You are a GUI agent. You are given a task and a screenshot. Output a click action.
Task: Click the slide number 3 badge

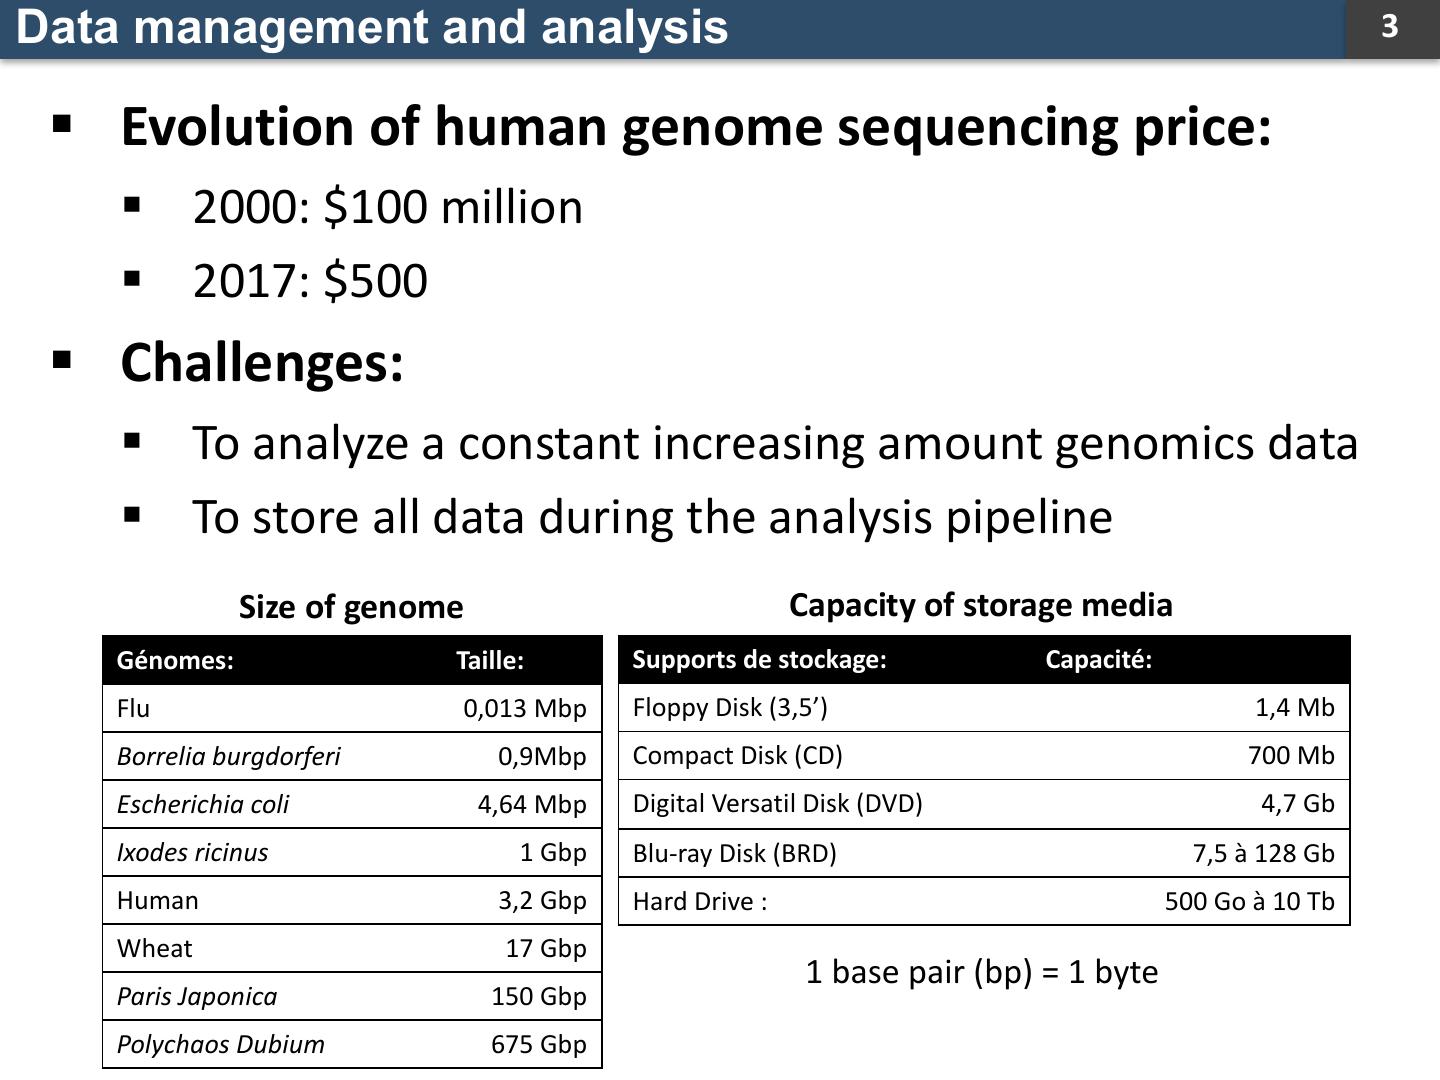[x=1390, y=27]
